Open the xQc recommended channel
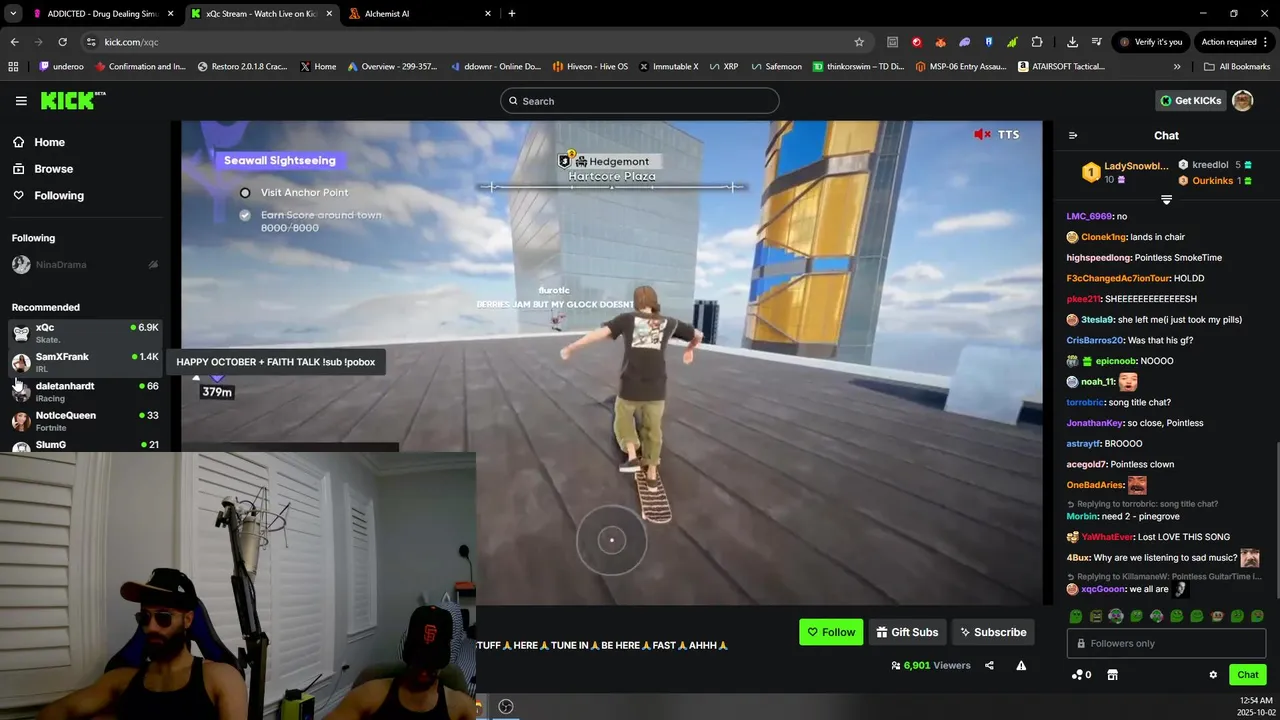 (x=85, y=333)
